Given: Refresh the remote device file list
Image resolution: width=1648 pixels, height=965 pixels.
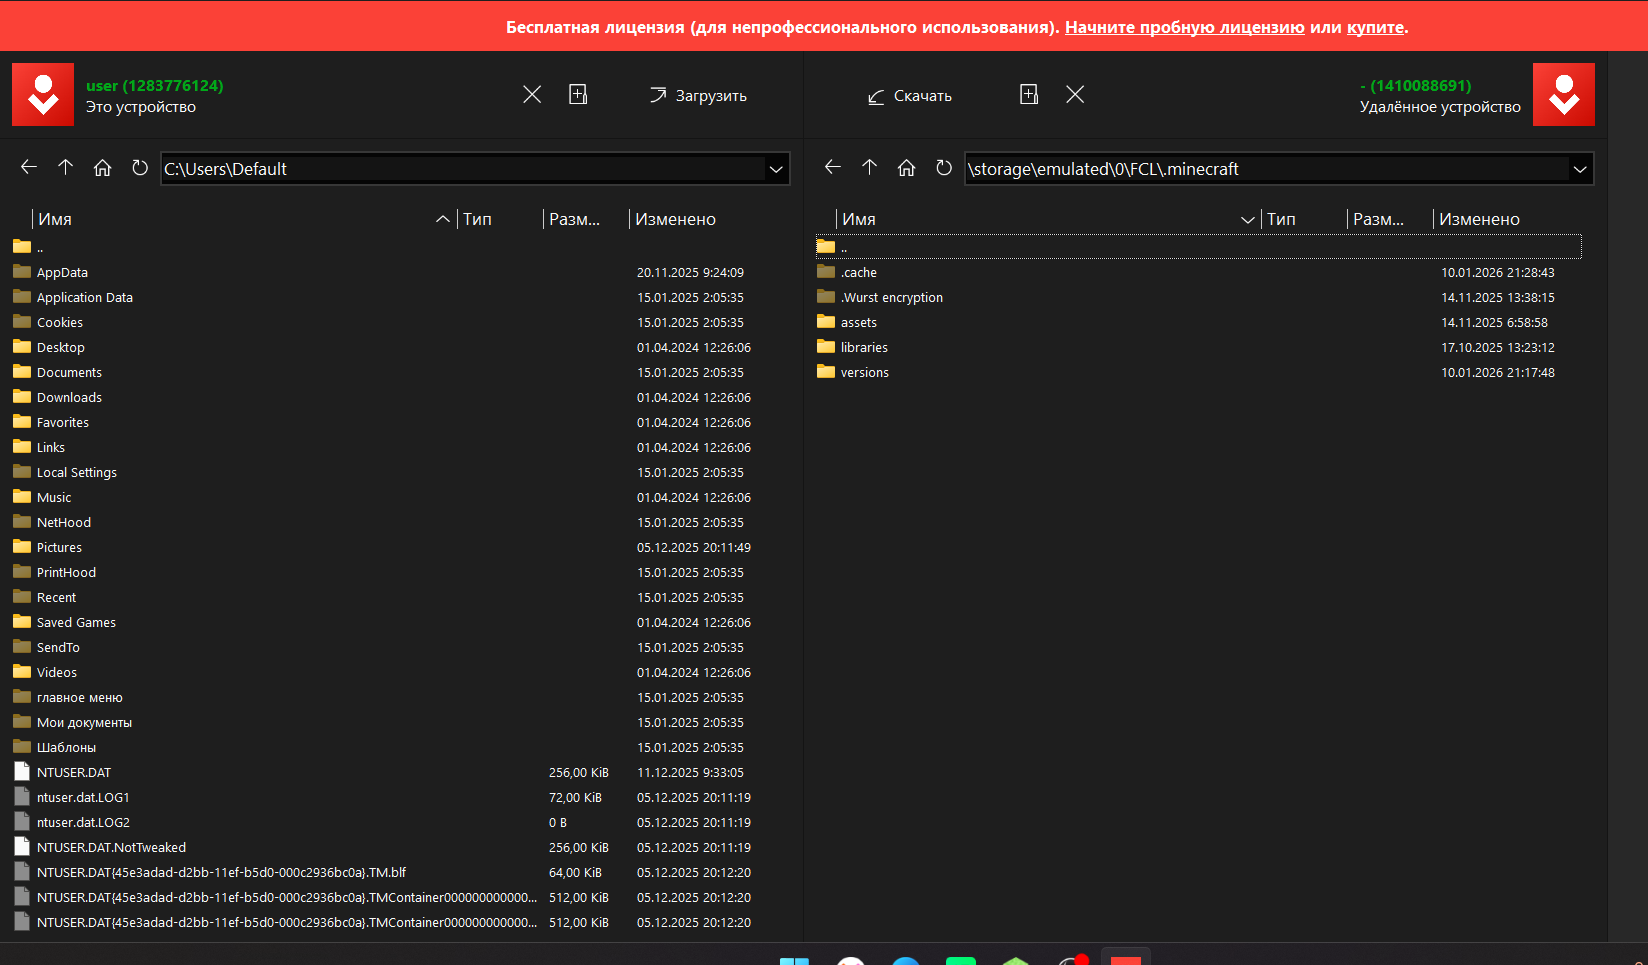Looking at the screenshot, I should tap(944, 168).
